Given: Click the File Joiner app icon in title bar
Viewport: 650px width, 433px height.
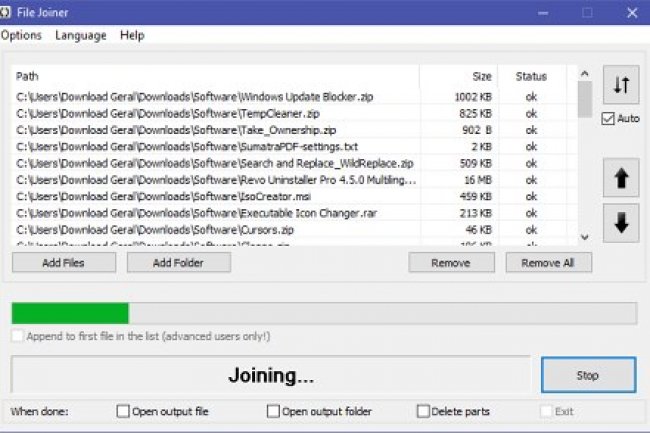Looking at the screenshot, I should (x=6, y=12).
